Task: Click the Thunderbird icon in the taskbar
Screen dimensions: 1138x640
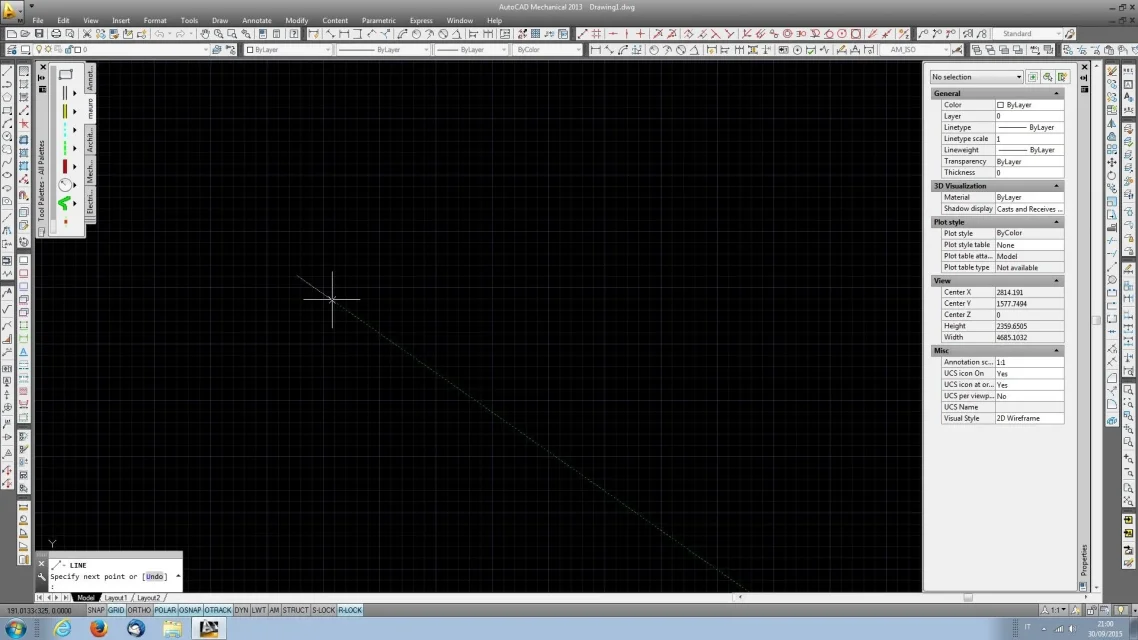Action: coord(136,628)
